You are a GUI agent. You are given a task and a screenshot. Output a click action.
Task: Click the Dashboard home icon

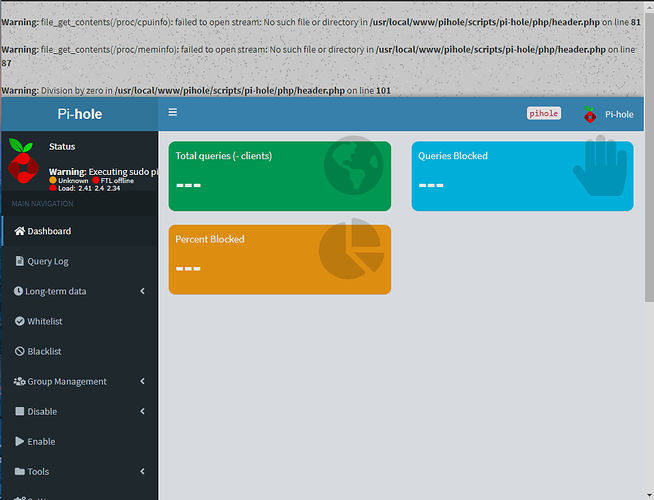(19, 231)
